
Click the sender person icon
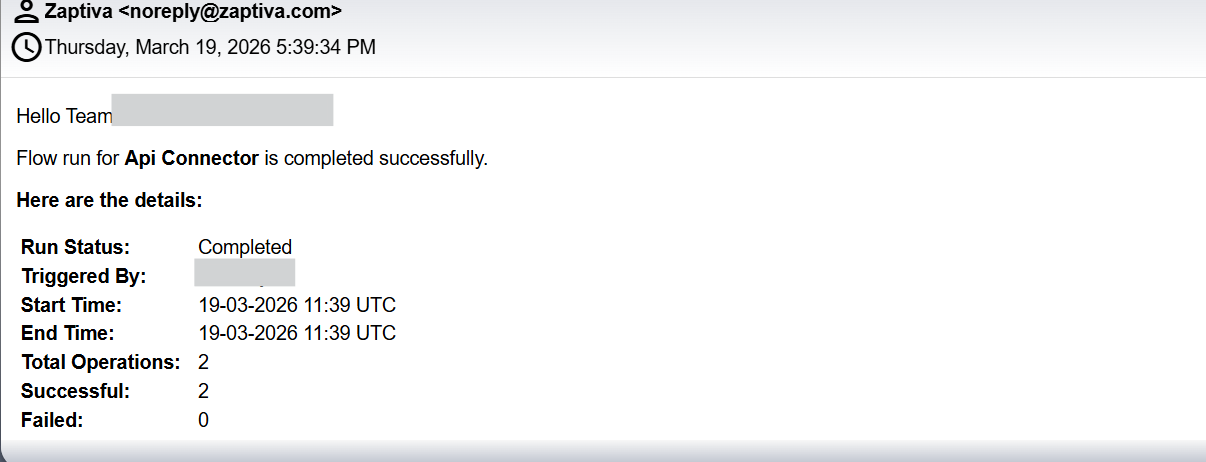(27, 12)
